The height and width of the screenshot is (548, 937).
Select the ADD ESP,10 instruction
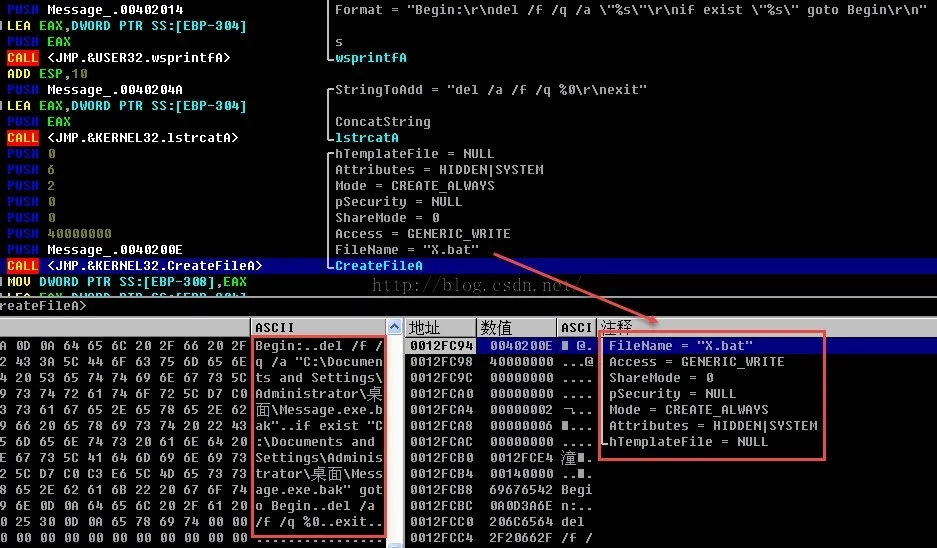pyautogui.click(x=47, y=74)
